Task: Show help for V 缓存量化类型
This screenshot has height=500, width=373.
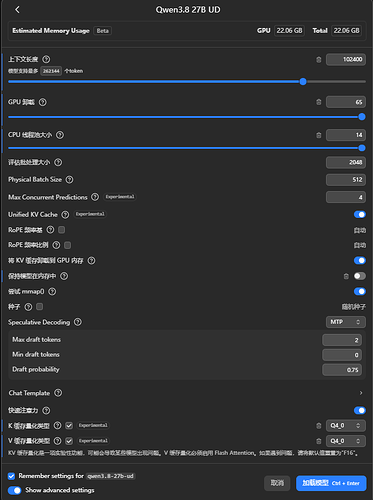Action: tap(58, 441)
